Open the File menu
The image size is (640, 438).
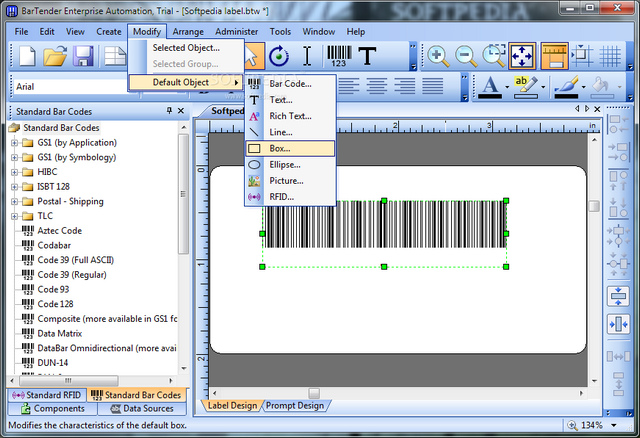(x=21, y=31)
